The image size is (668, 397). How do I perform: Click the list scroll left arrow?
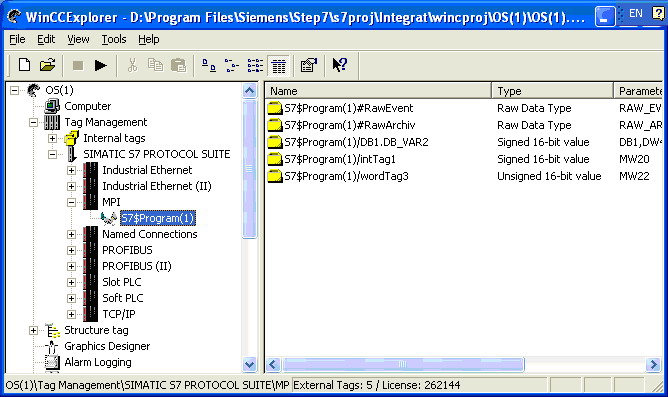[273, 365]
